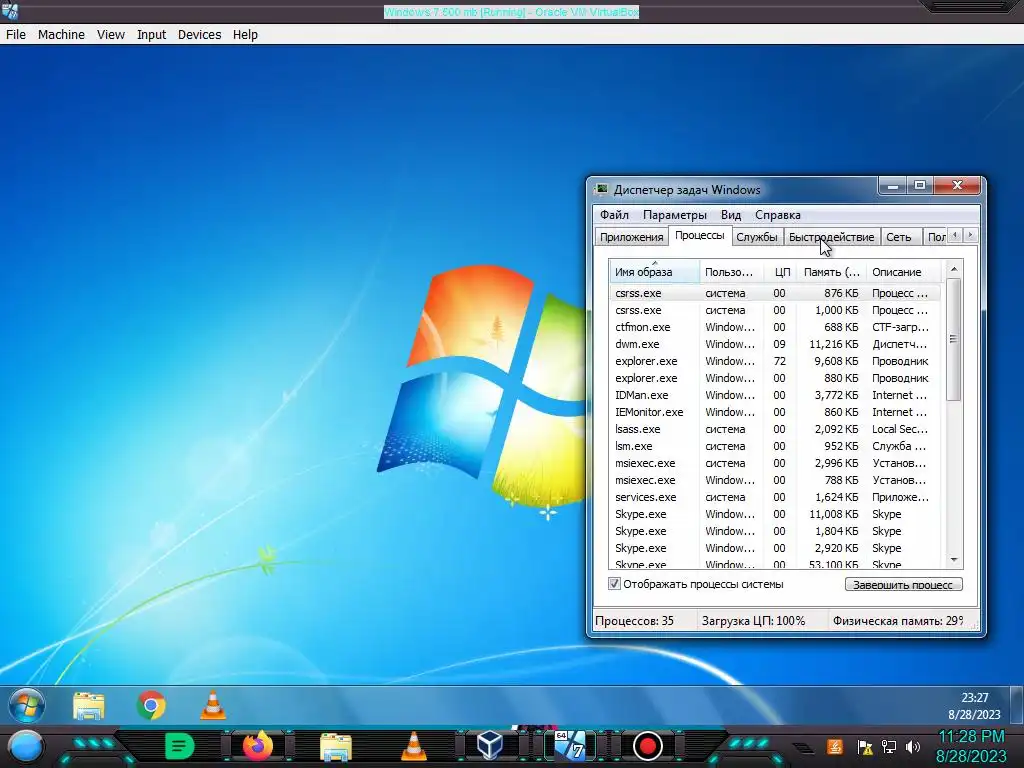This screenshot has height=768, width=1024.
Task: Switch to the Быстродействие tab
Action: coord(831,237)
